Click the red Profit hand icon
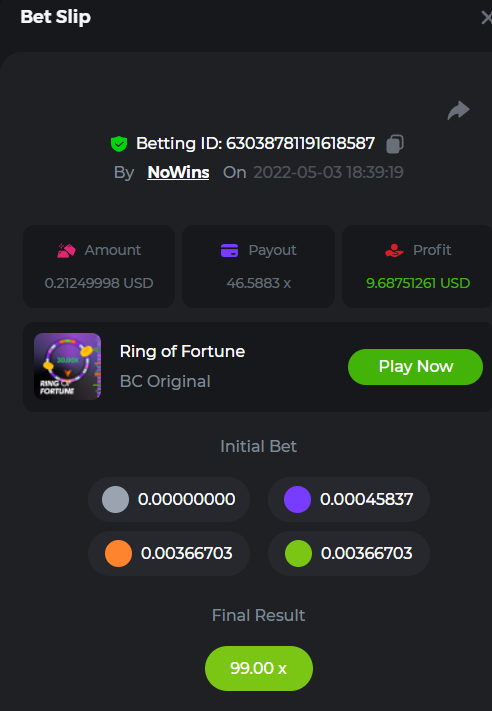The image size is (492, 711). [394, 250]
